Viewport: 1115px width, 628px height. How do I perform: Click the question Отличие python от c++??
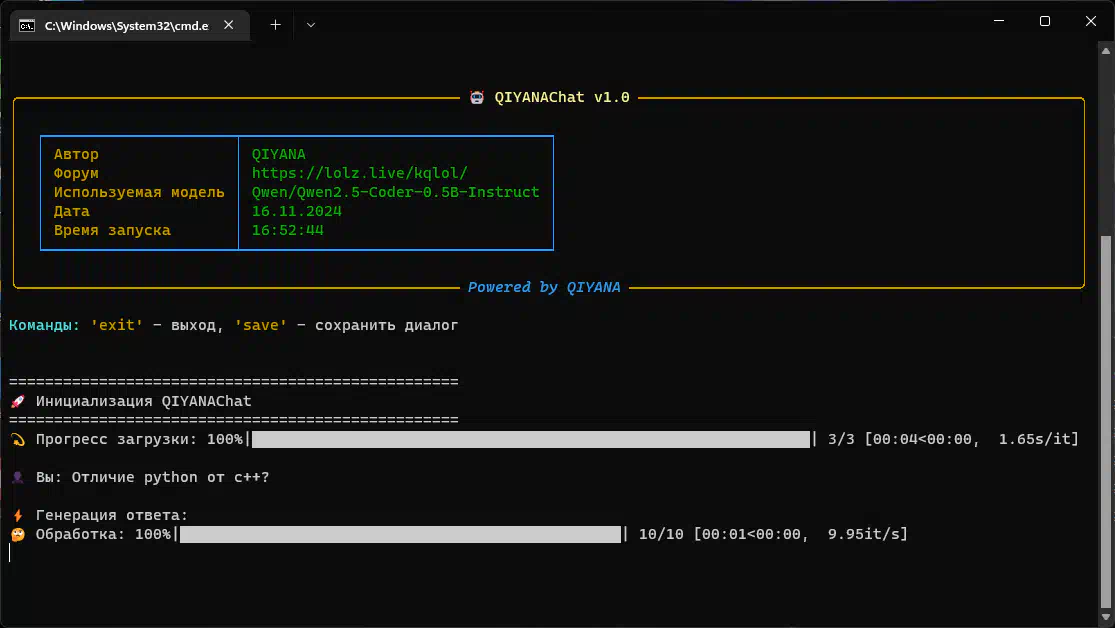171,477
